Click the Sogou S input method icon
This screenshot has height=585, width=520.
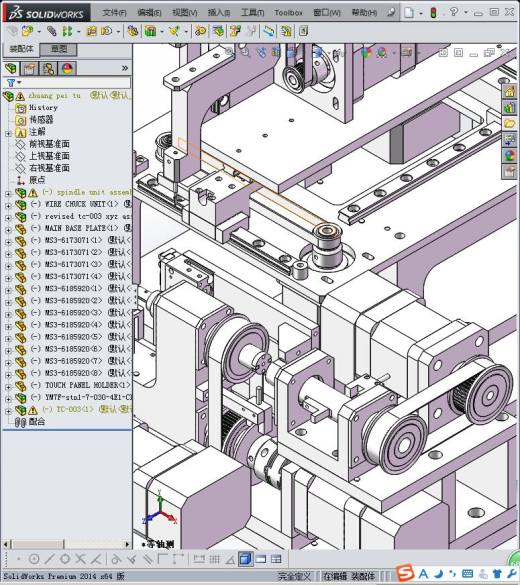coord(405,573)
